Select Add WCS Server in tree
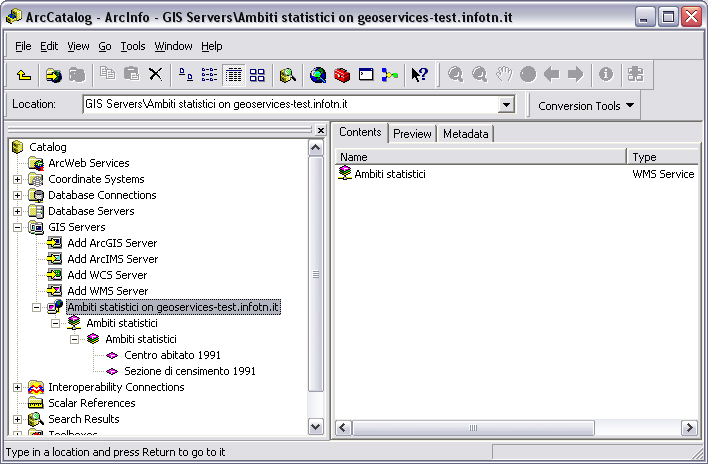This screenshot has height=464, width=708. (x=107, y=275)
